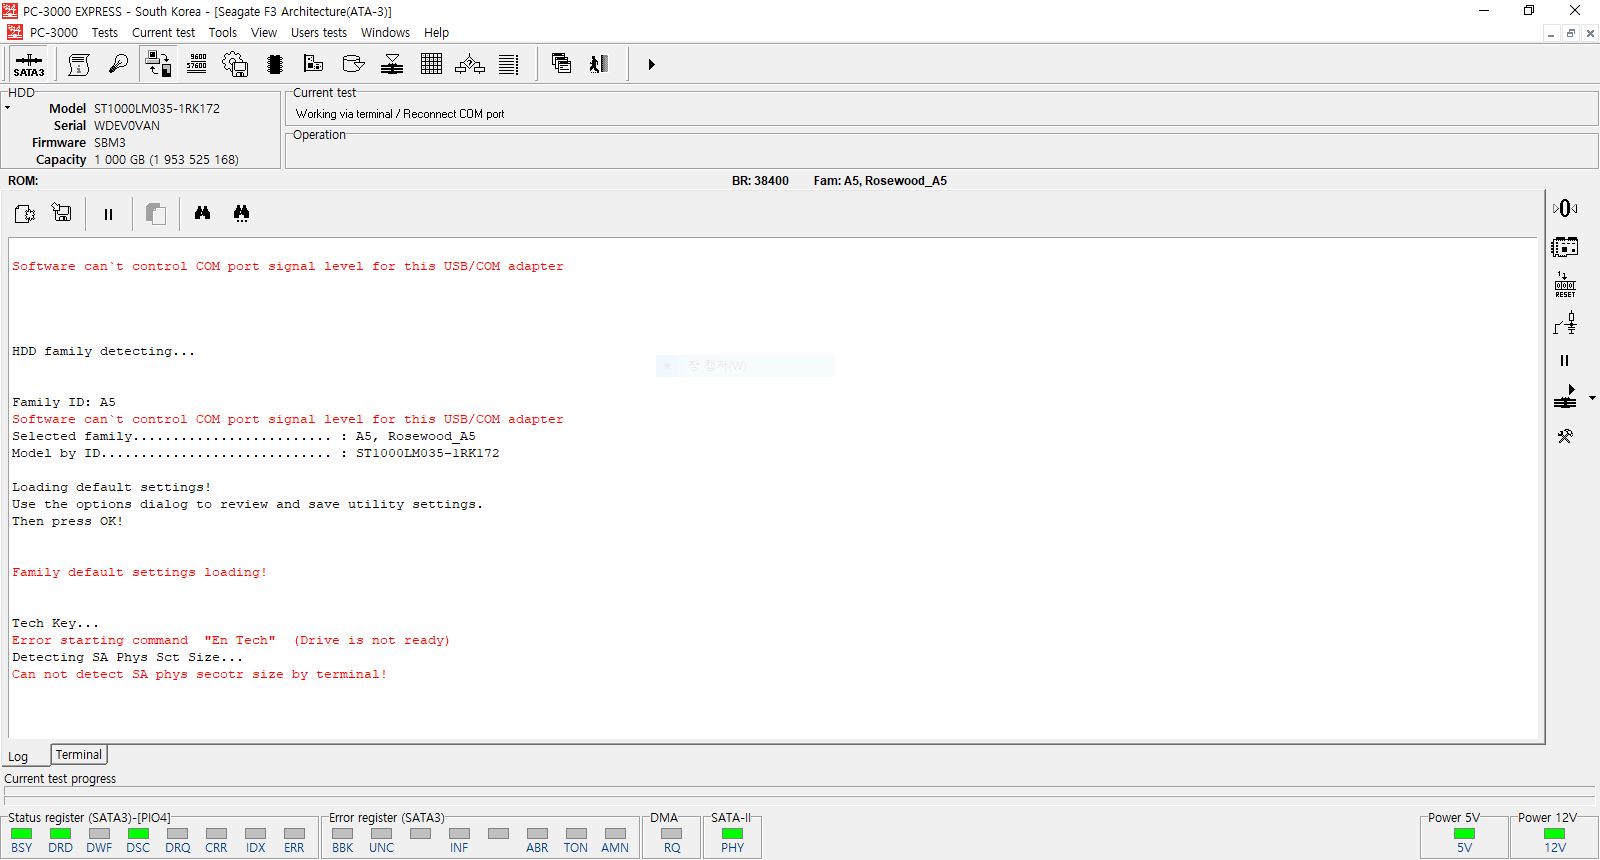This screenshot has height=860, width=1600.
Task: Open the Tools menu
Action: coord(222,33)
